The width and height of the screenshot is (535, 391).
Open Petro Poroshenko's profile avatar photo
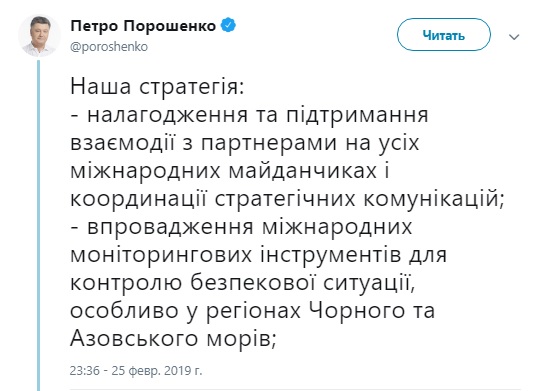click(x=39, y=35)
